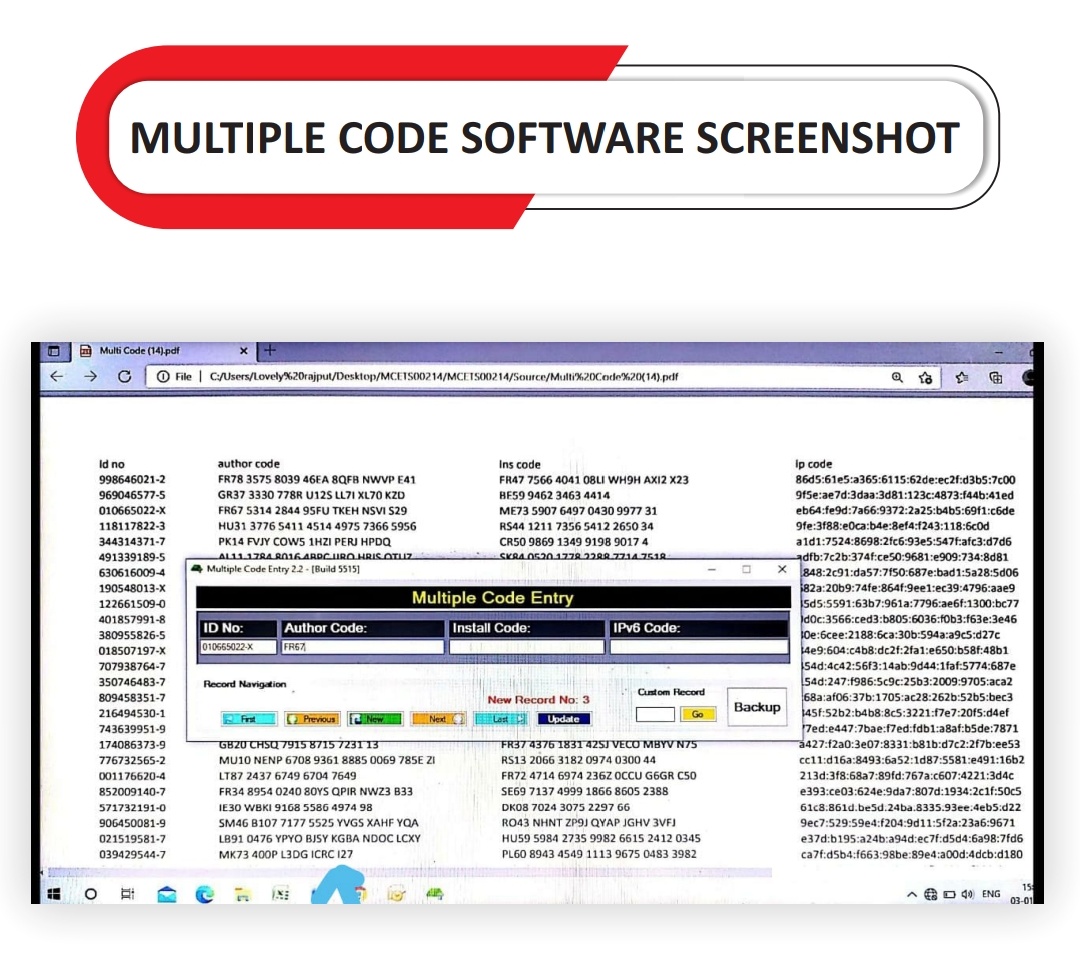1080x954 pixels.
Task: Reload the PDF page
Action: click(124, 377)
